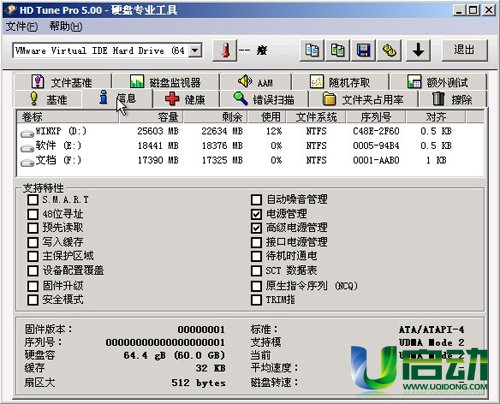Click the 512 bytes sector size value

click(199, 383)
